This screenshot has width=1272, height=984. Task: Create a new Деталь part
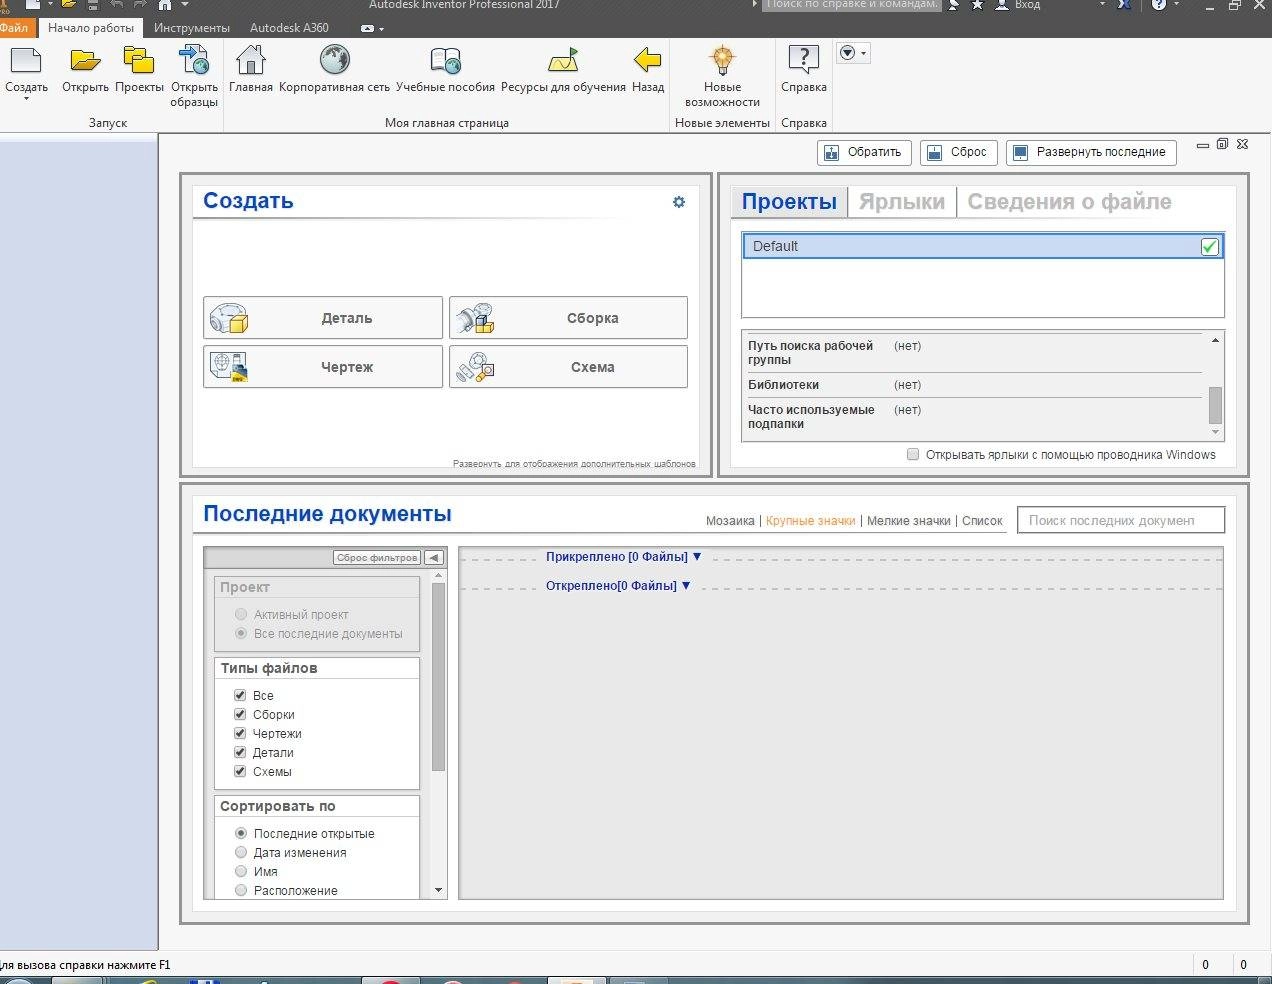[x=323, y=318]
